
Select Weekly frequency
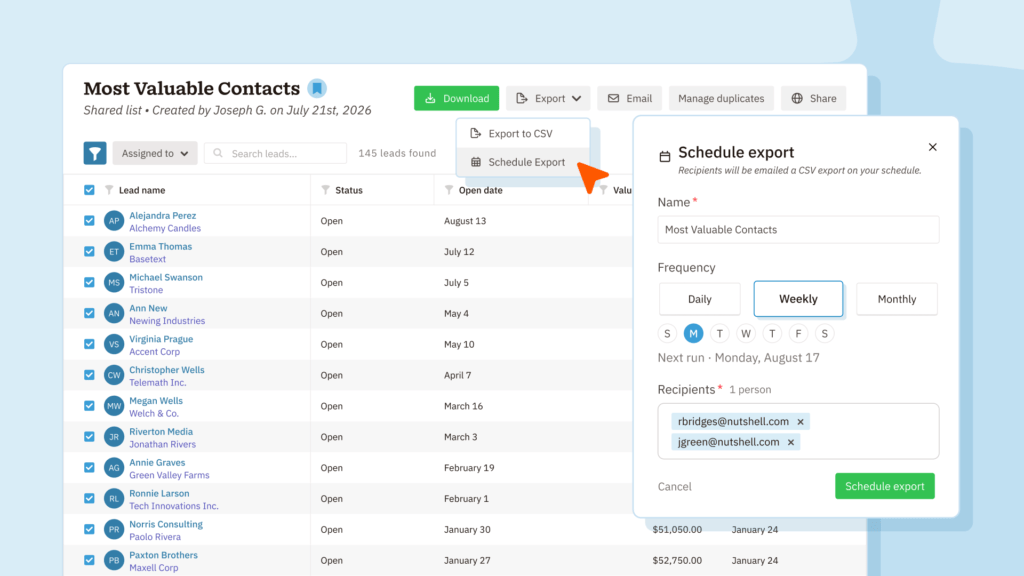(x=798, y=298)
